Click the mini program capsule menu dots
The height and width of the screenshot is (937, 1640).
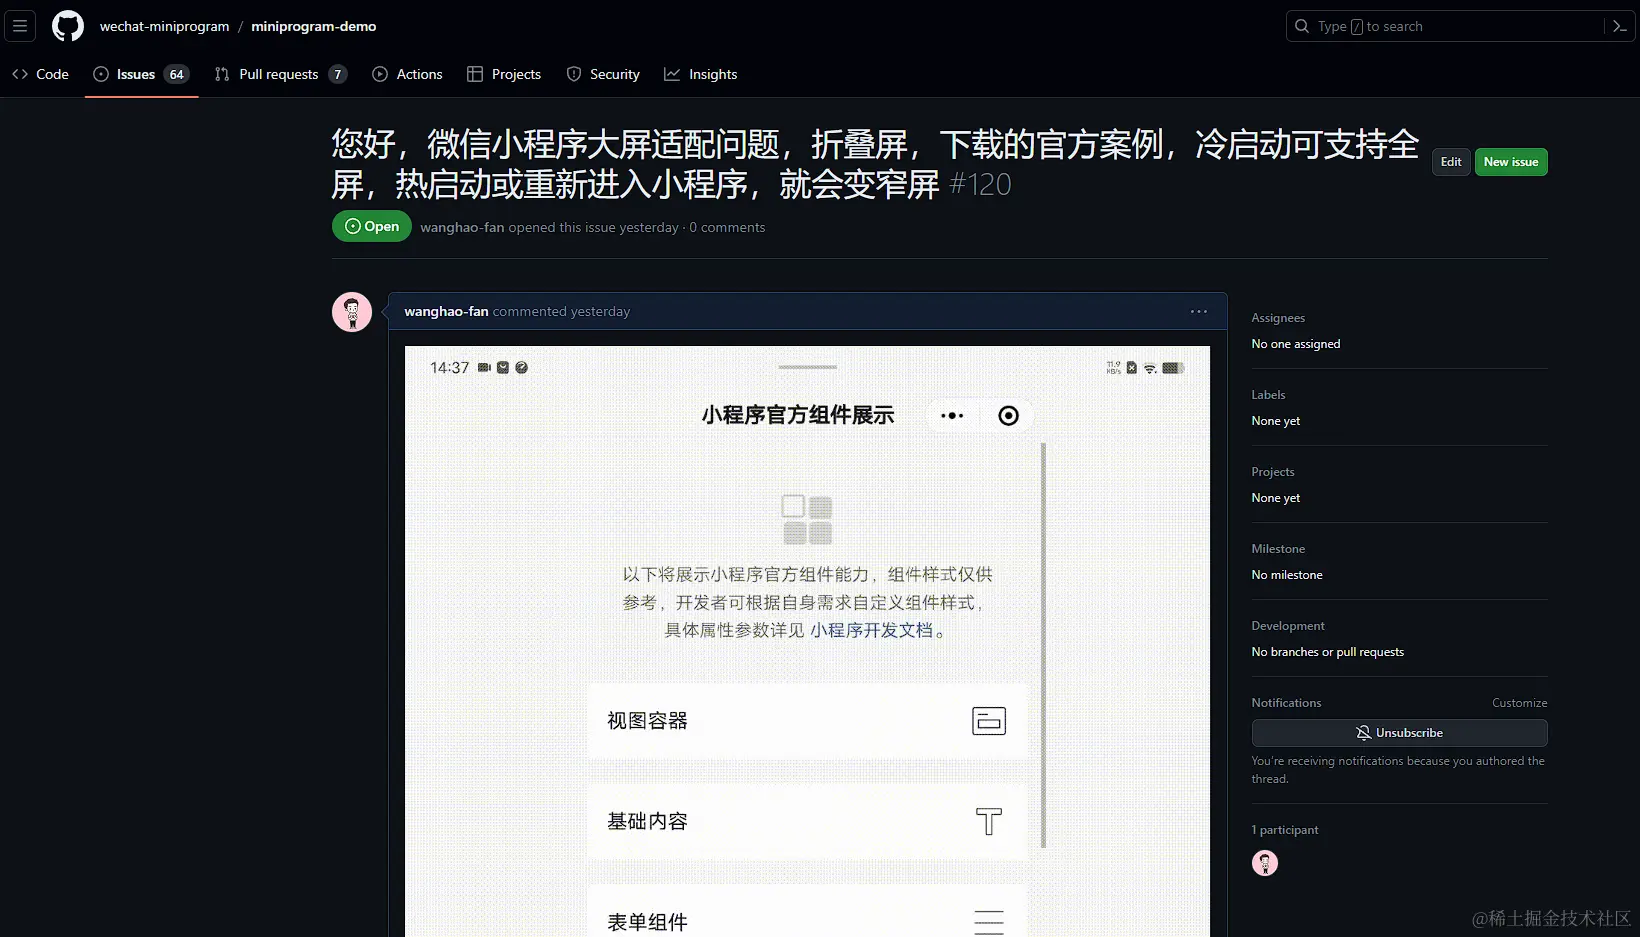(x=952, y=416)
